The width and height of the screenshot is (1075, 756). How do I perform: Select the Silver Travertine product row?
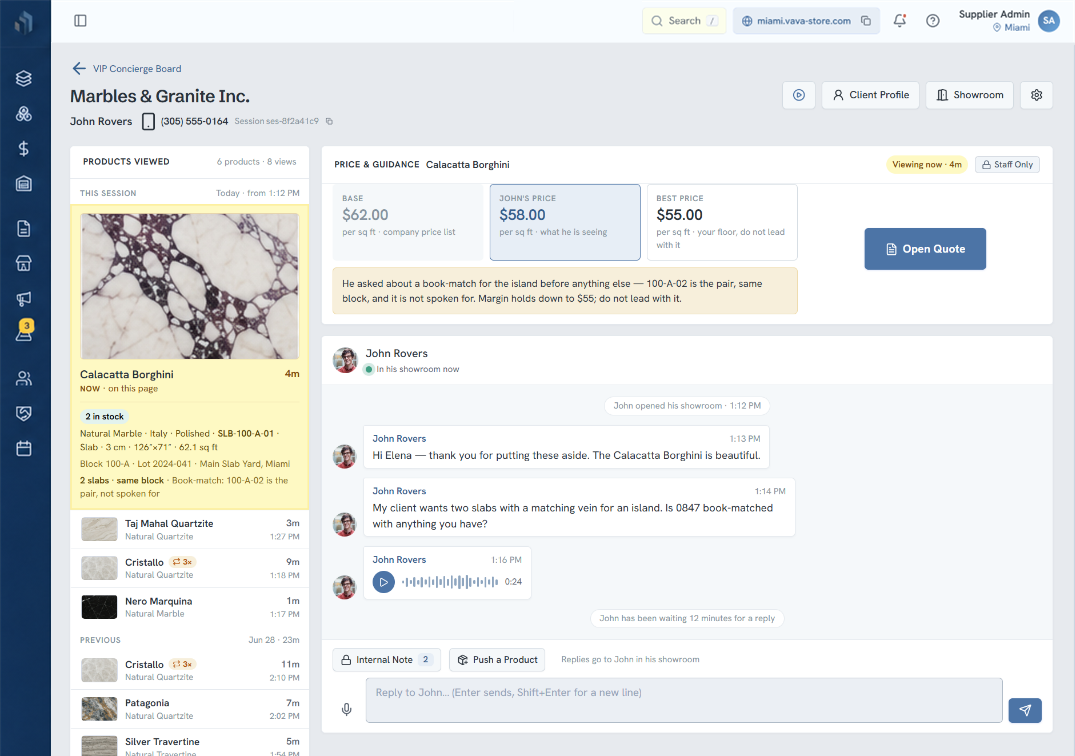tap(189, 744)
